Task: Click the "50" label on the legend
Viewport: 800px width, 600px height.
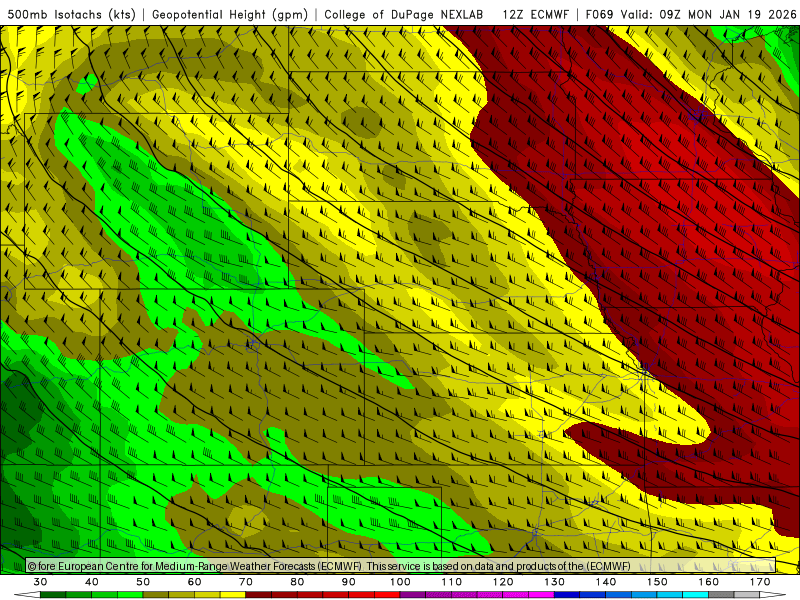Action: (x=143, y=582)
